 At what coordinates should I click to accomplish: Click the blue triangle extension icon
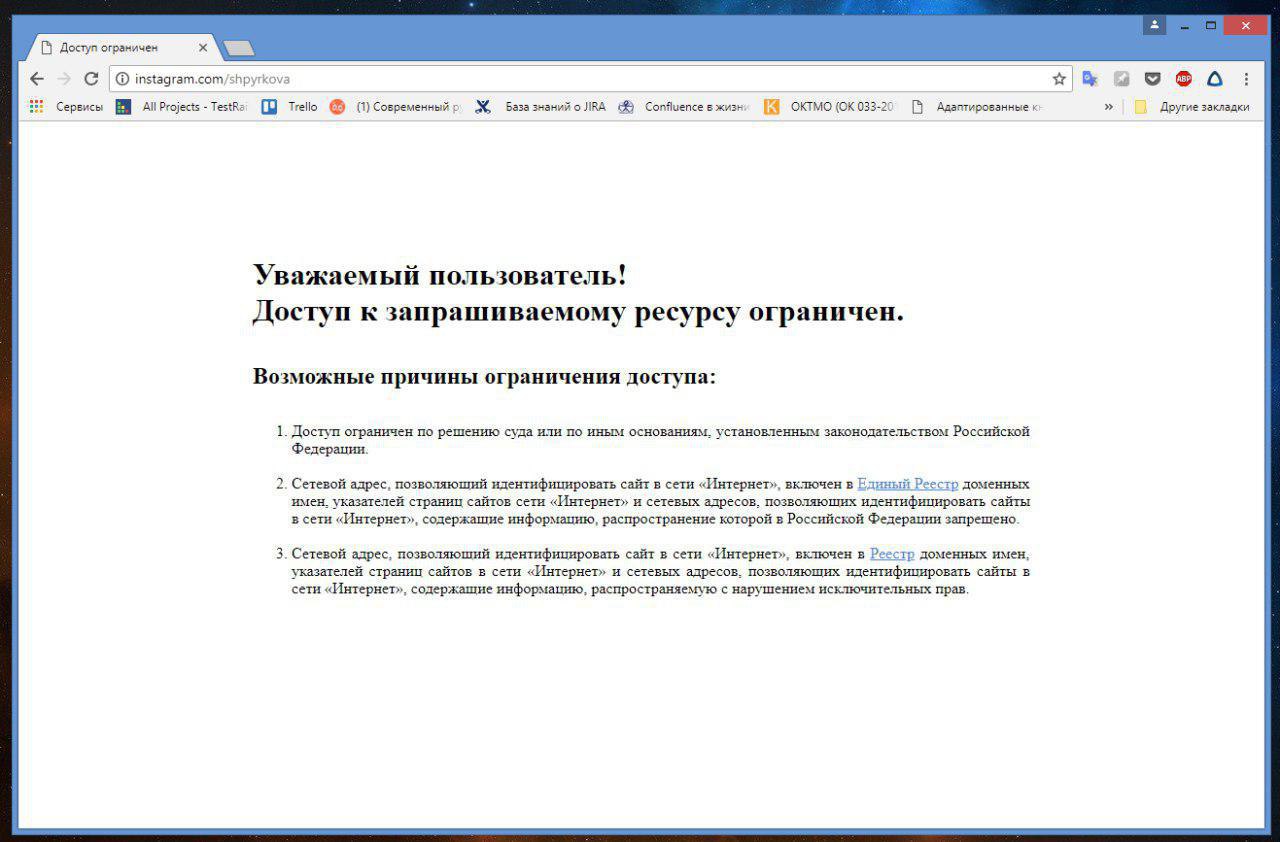[x=1215, y=79]
